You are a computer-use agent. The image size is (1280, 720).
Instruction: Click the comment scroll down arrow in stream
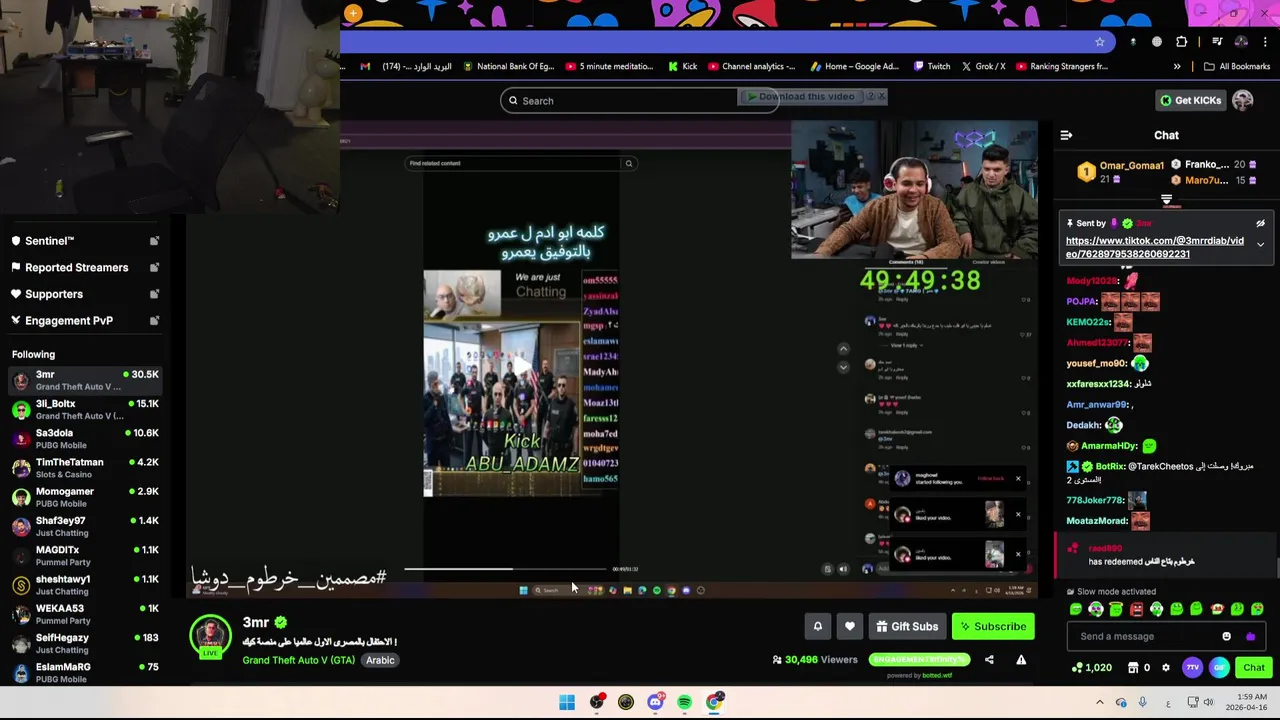pos(843,367)
